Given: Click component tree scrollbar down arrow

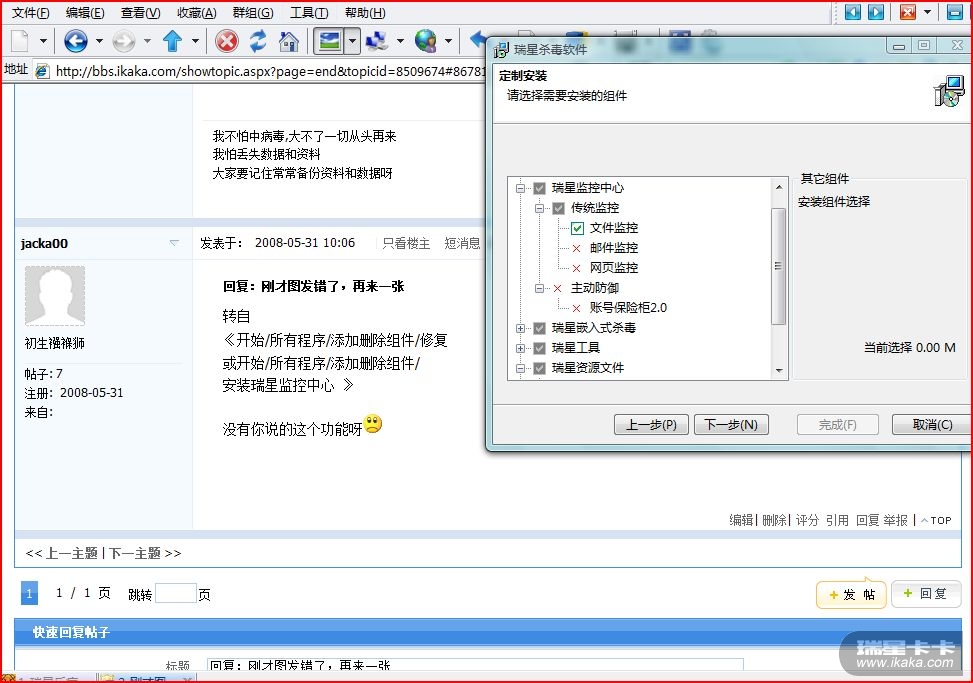Looking at the screenshot, I should 779,371.
